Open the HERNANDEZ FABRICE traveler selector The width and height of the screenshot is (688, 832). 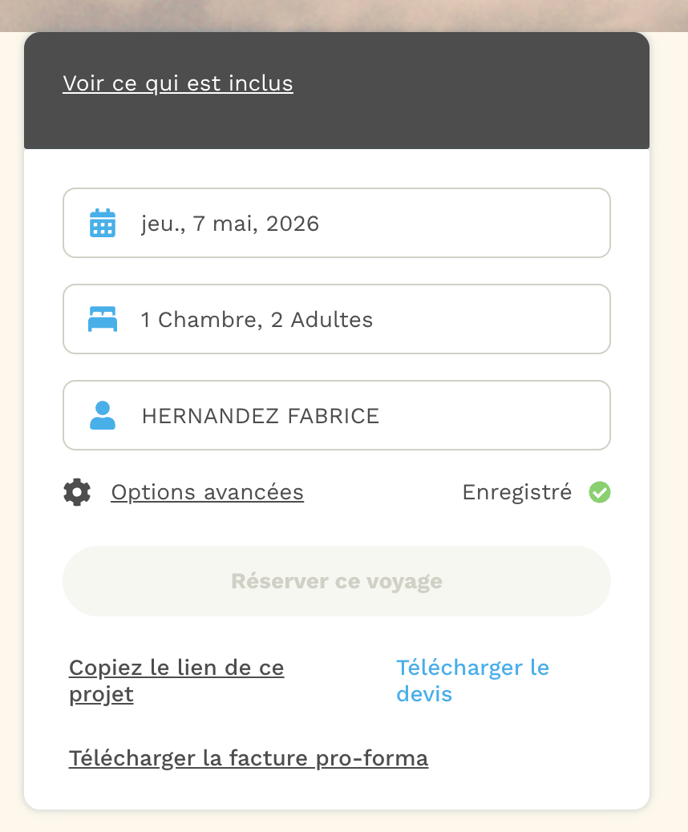pyautogui.click(x=336, y=416)
